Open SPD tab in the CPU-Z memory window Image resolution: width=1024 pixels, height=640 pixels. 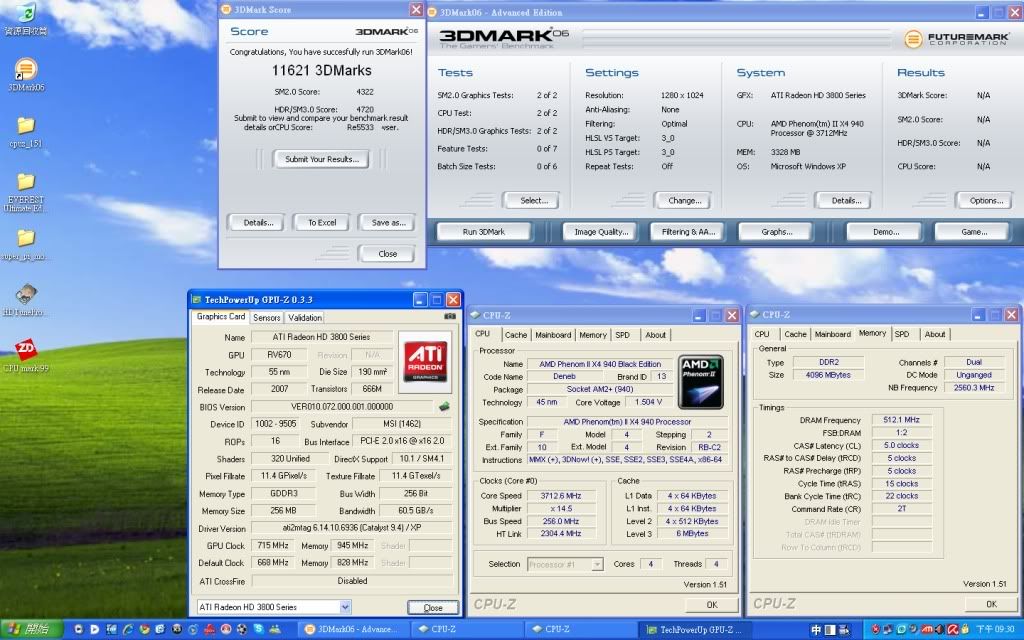point(902,334)
